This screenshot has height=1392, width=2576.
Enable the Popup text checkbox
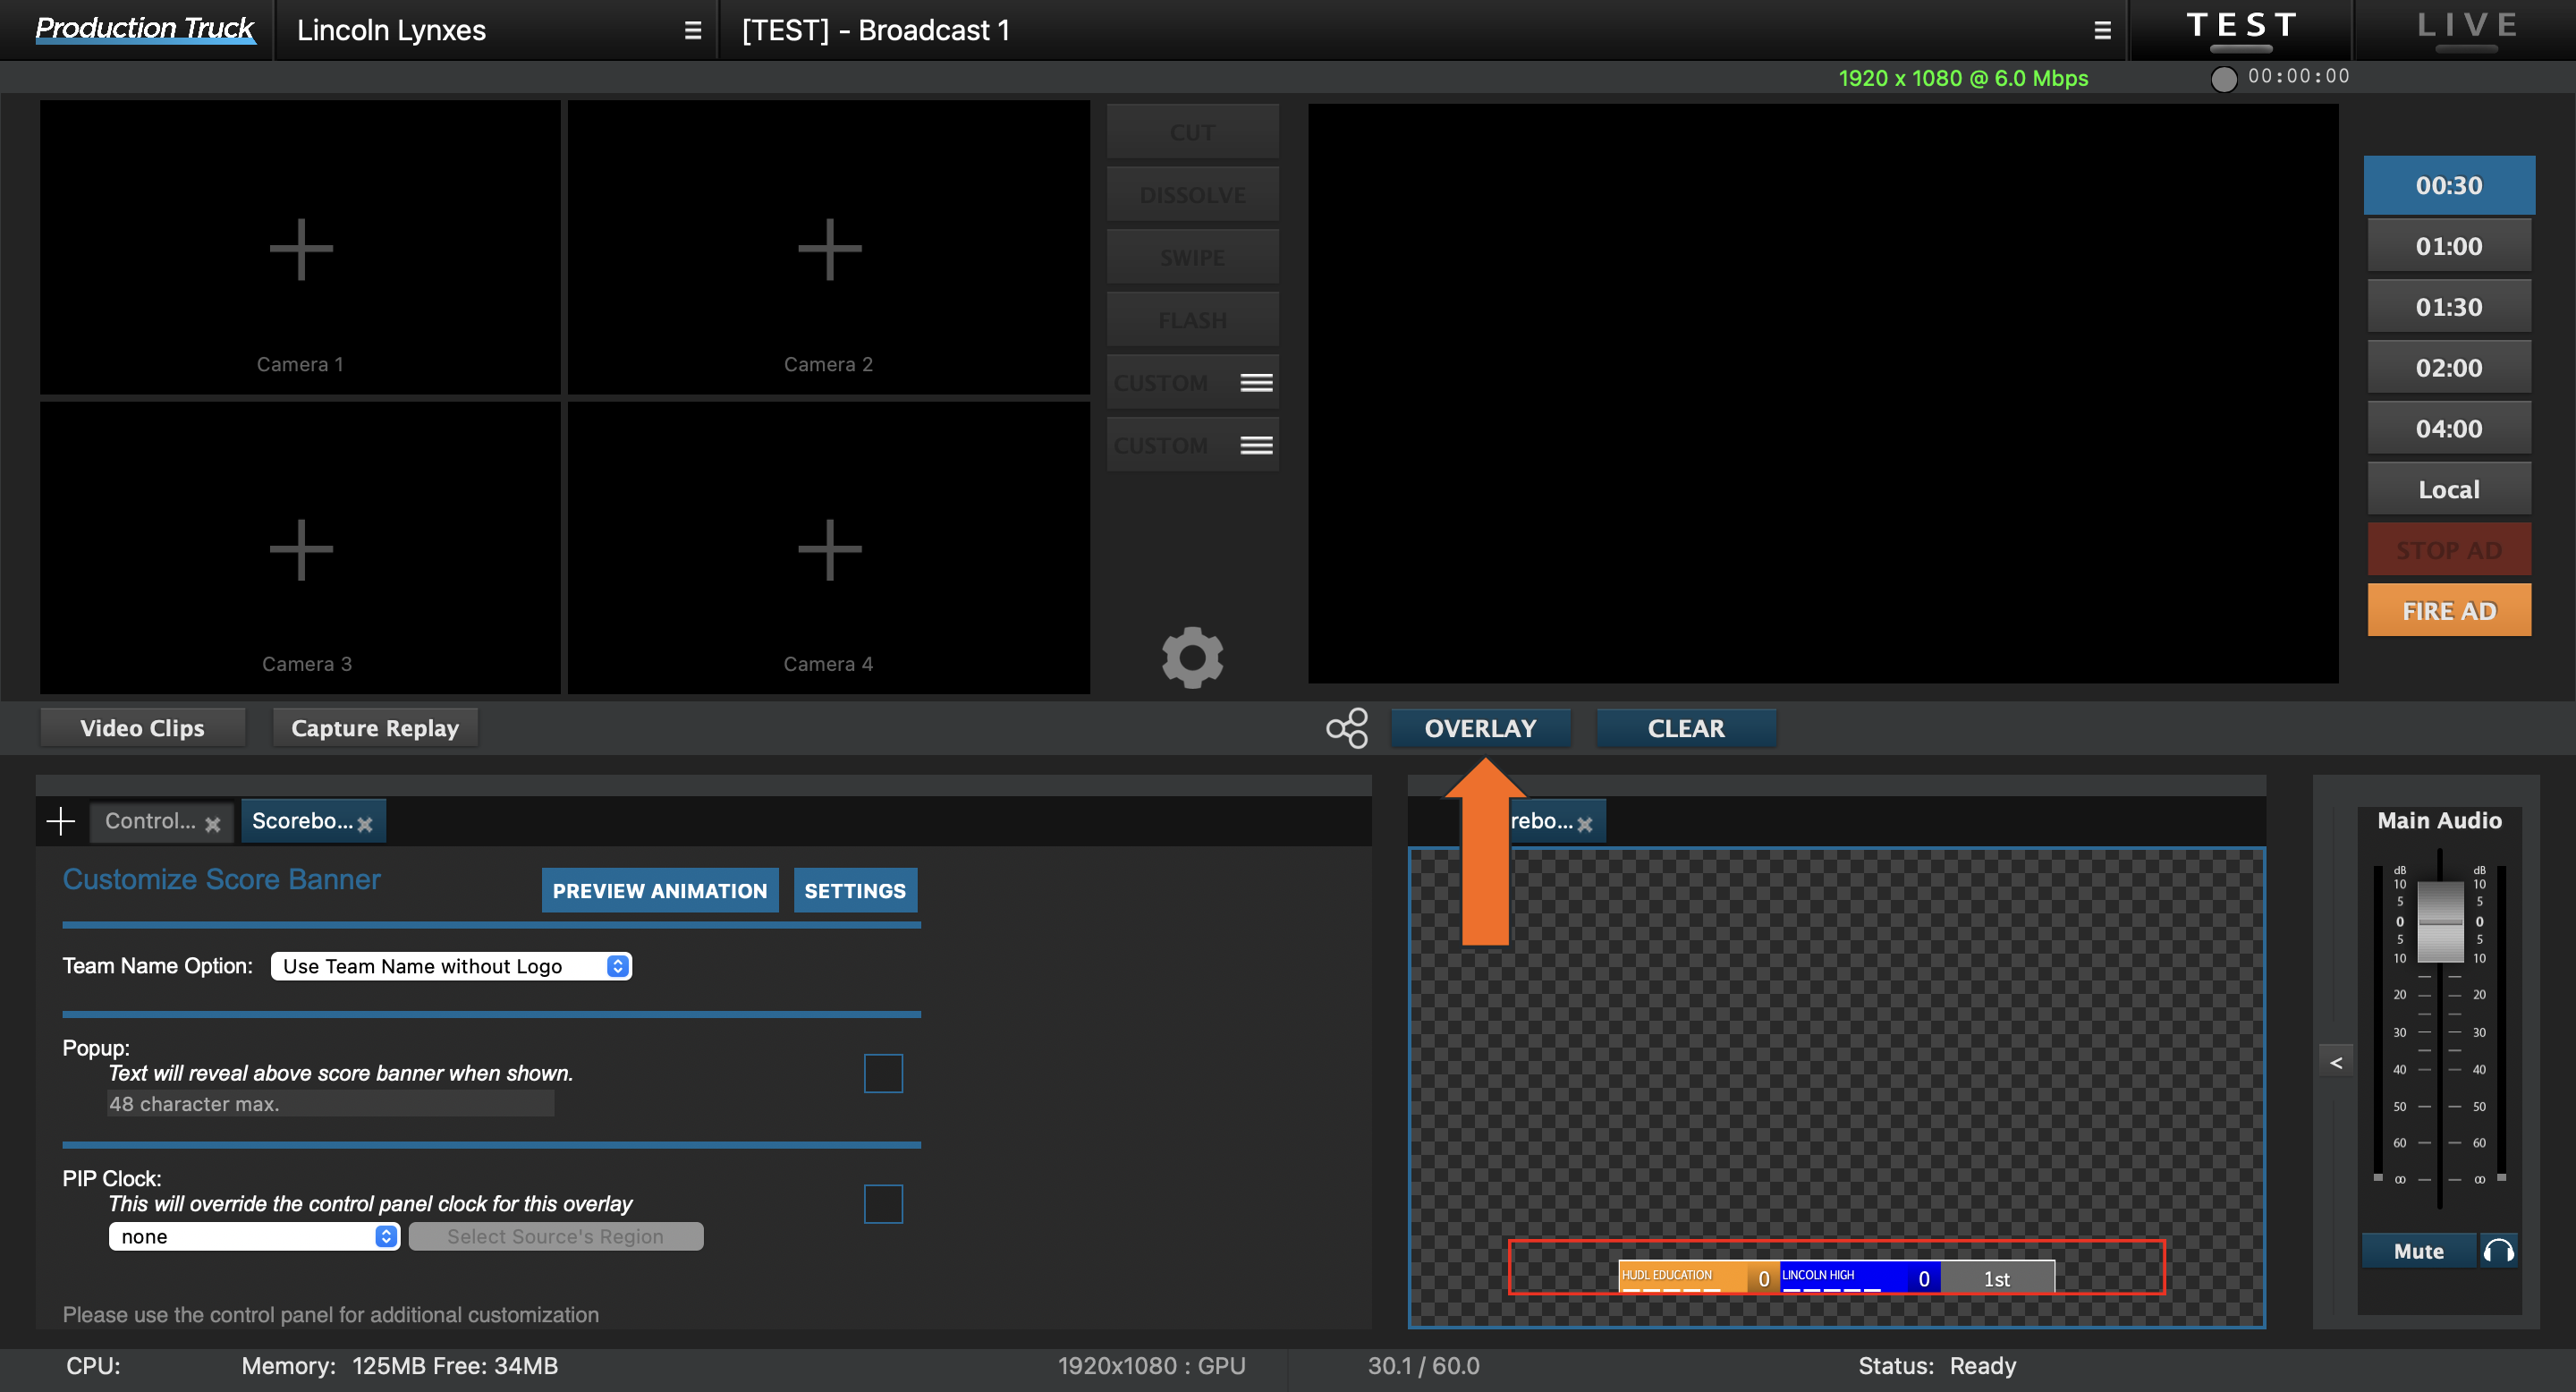pos(883,1072)
